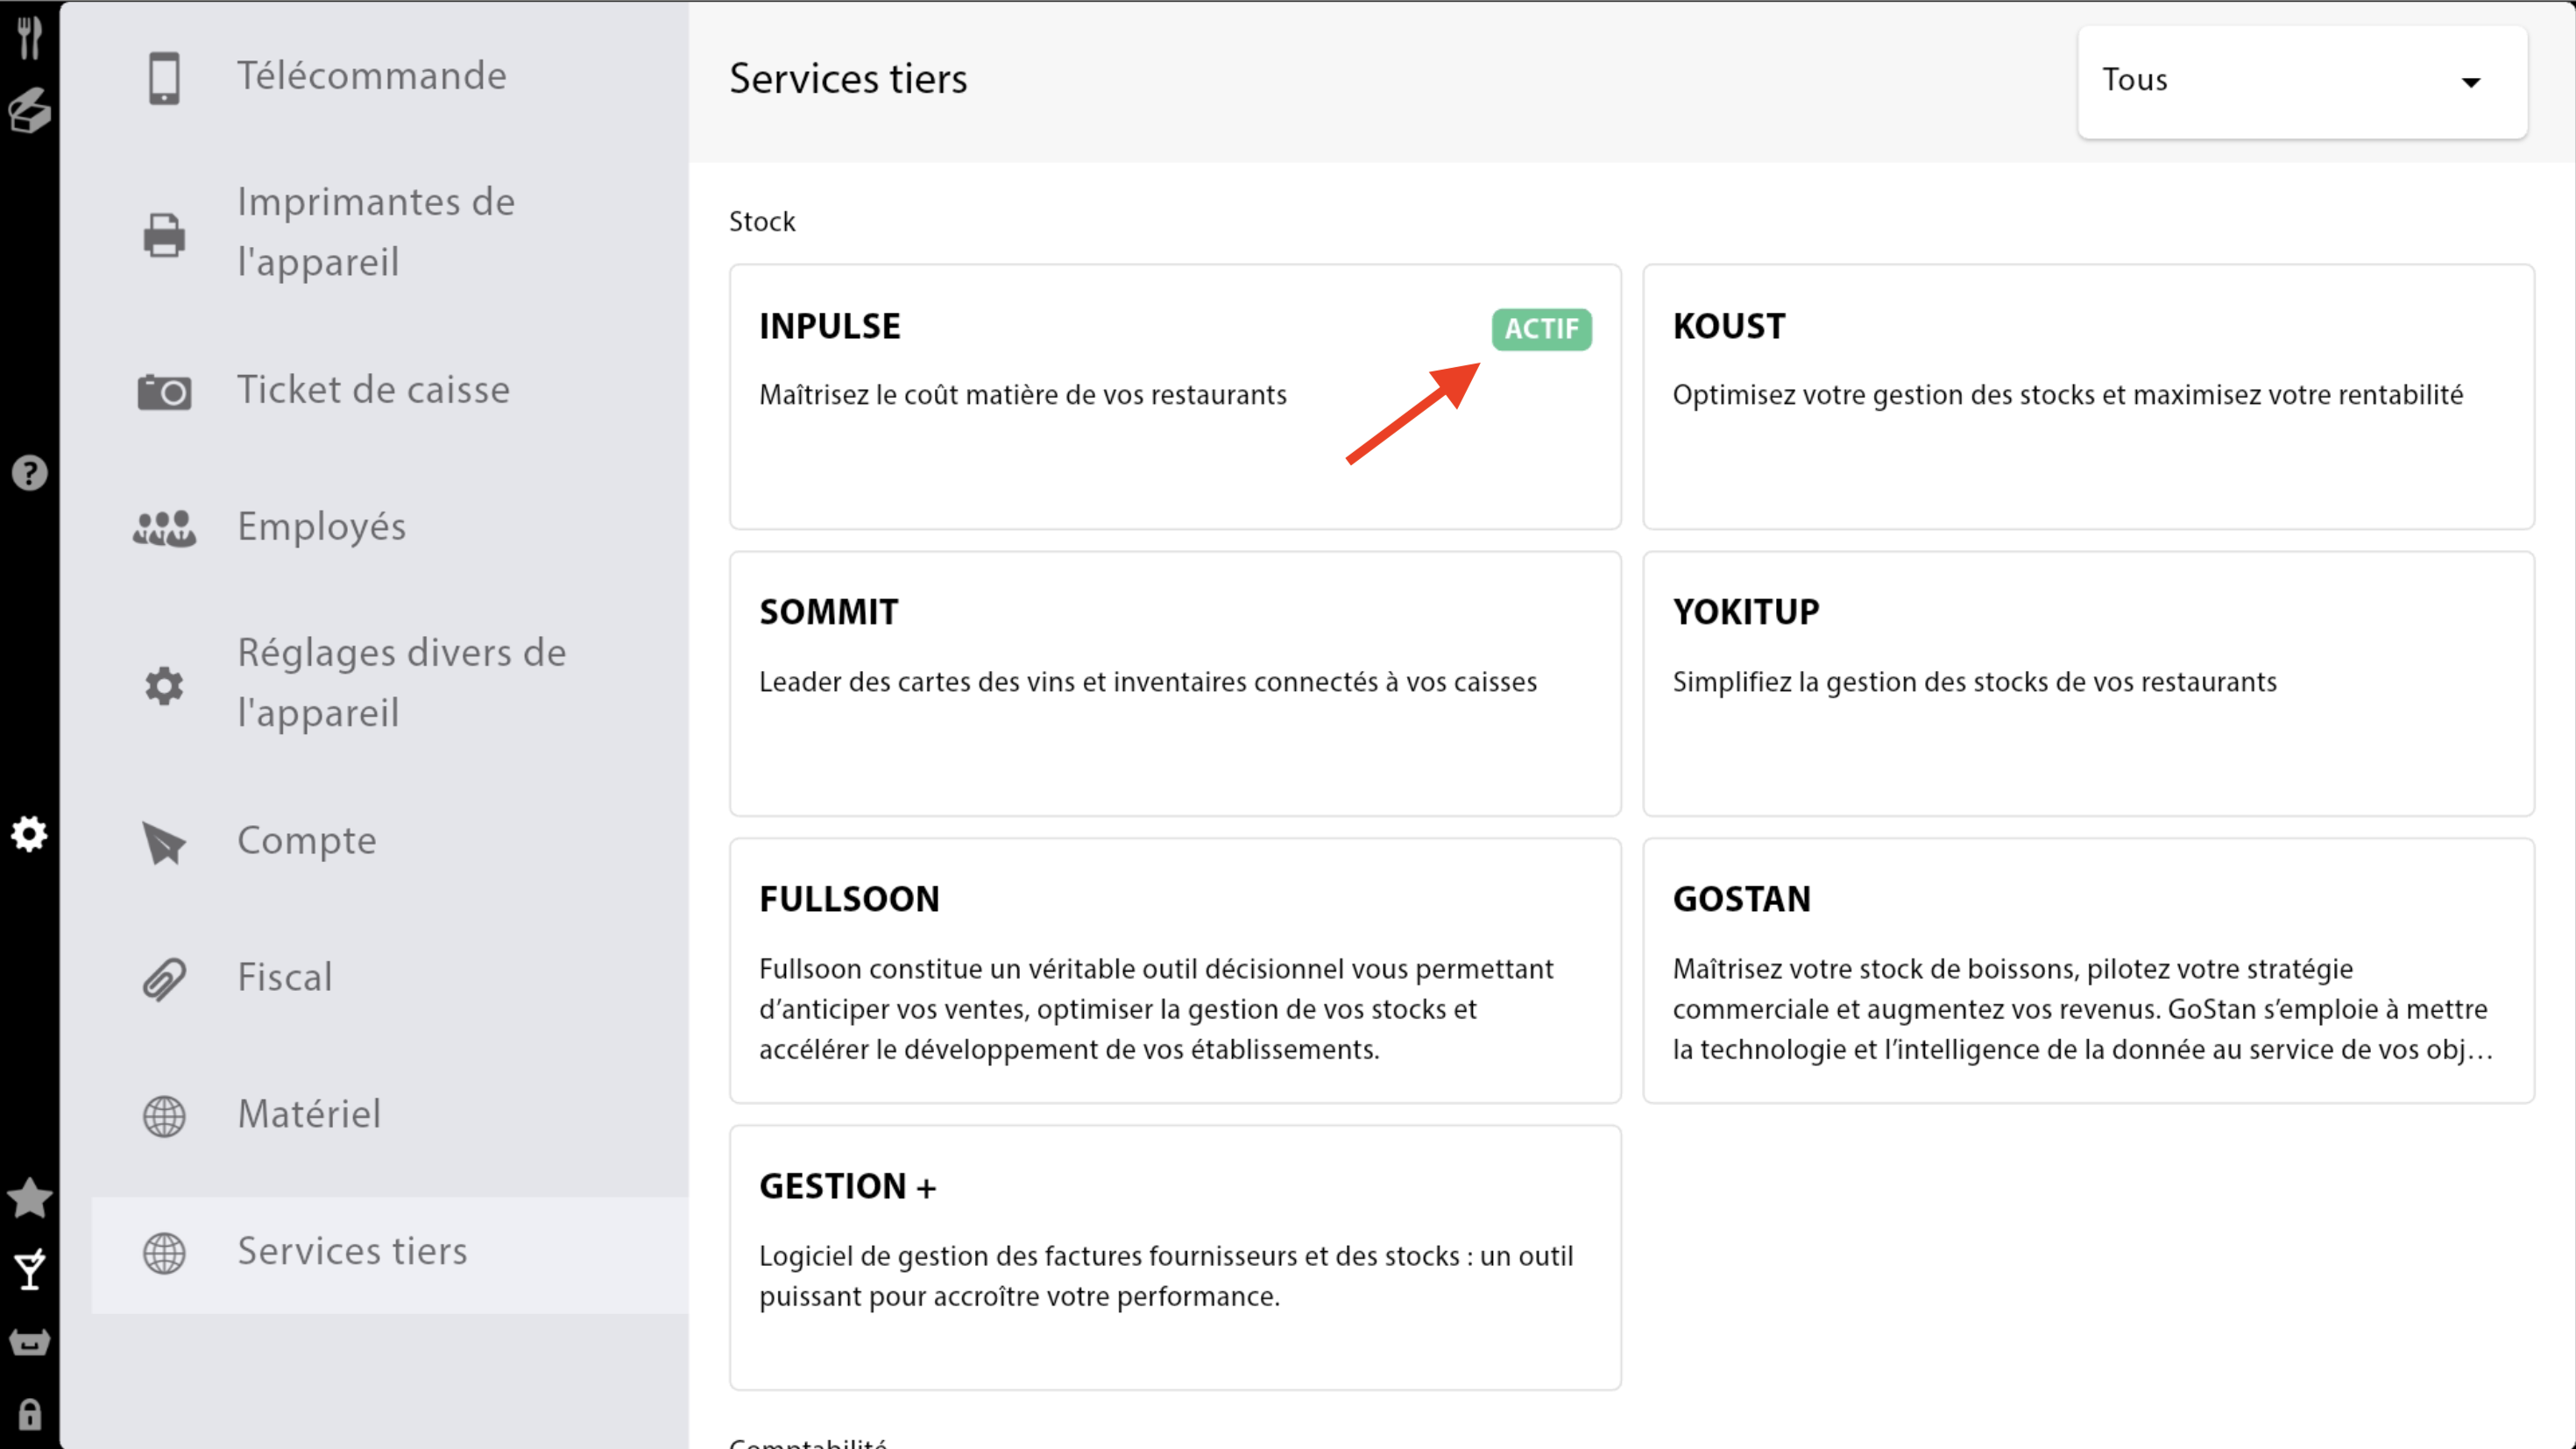Open the SOMMIT service card
This screenshot has width=2576, height=1449.
[x=1174, y=683]
